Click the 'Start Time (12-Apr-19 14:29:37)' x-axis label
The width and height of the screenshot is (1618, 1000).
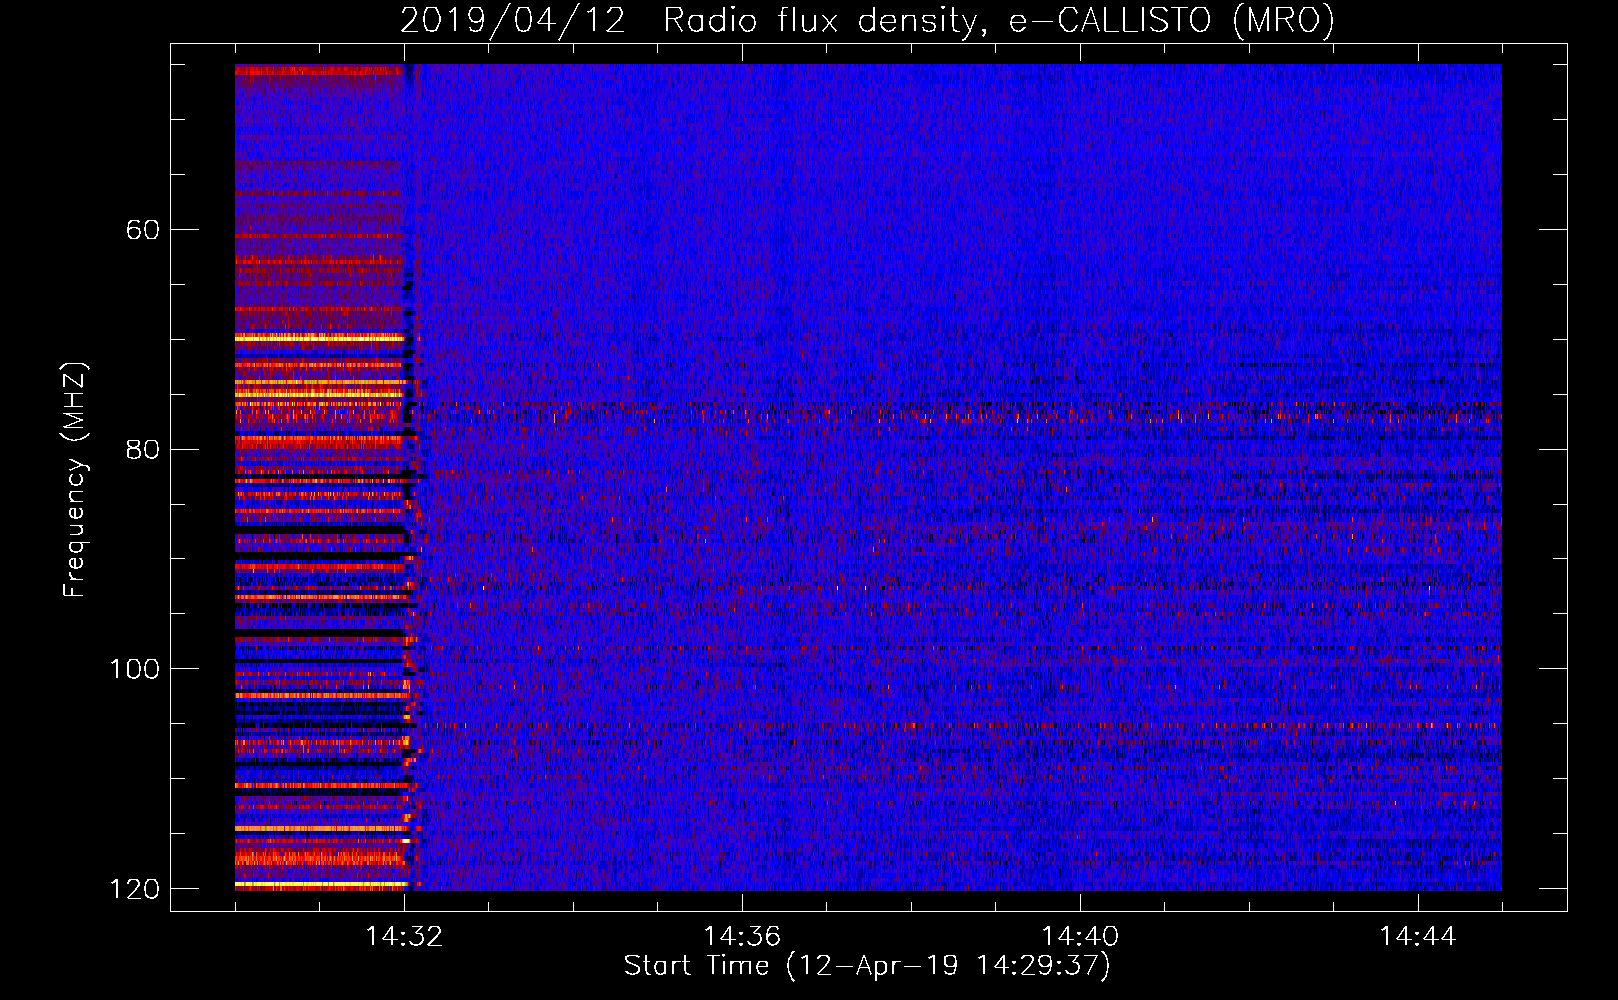[x=867, y=966]
